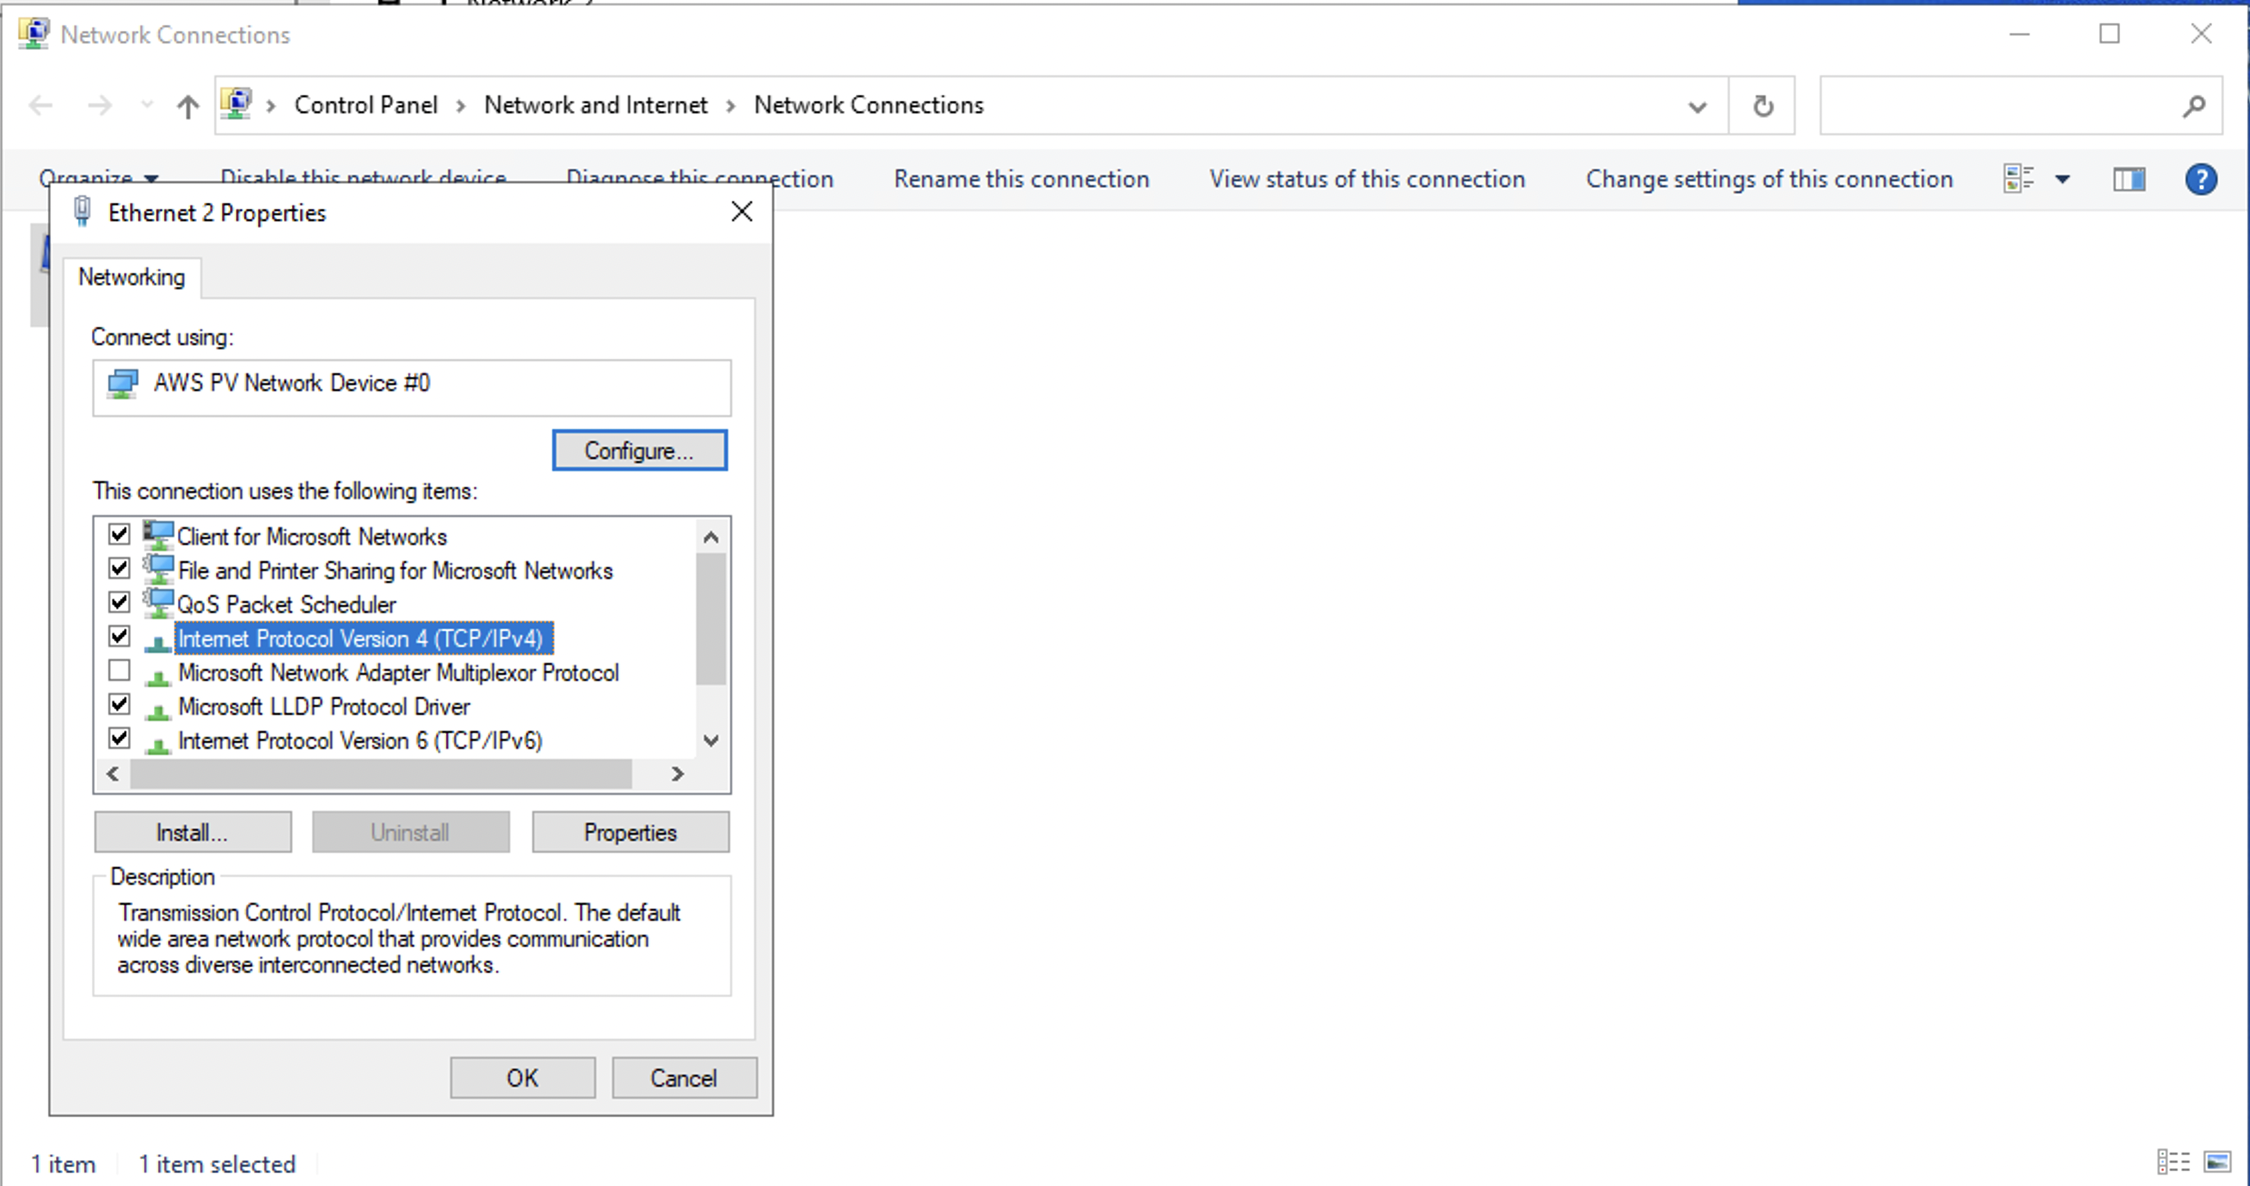Cancel the Ethernet 2 Properties dialog
This screenshot has width=2250, height=1186.
684,1078
